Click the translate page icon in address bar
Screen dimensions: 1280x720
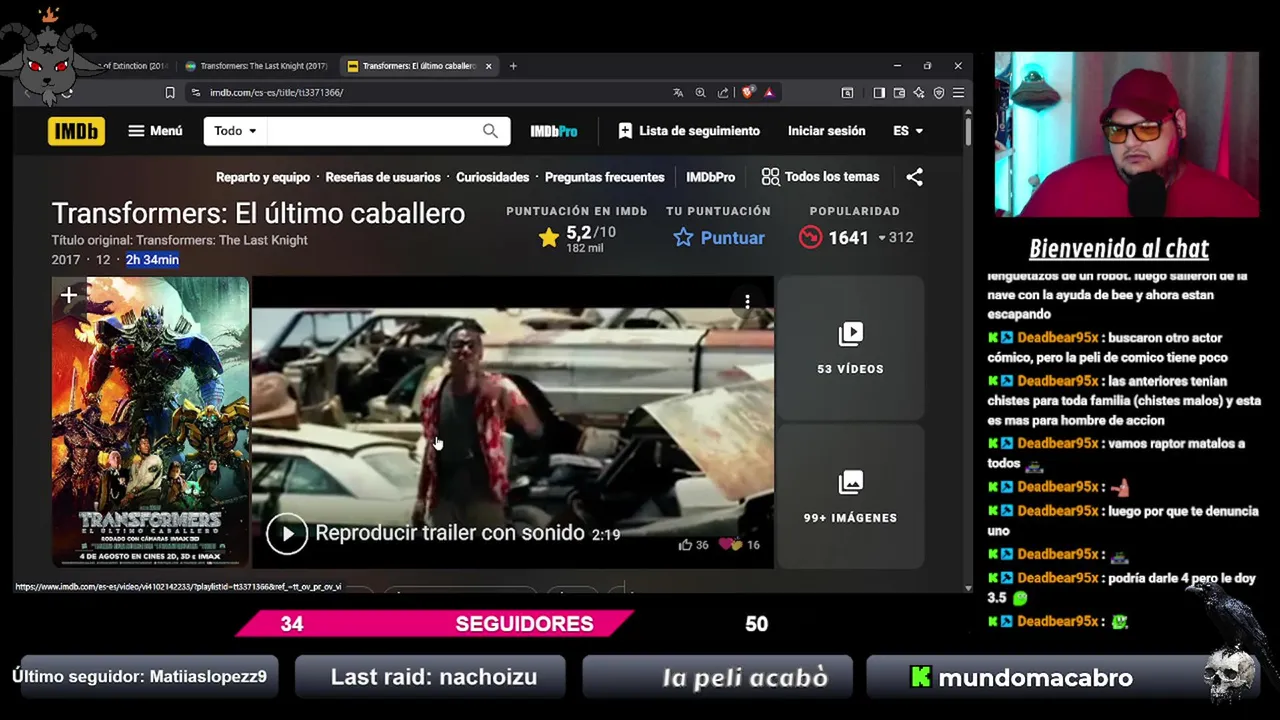pyautogui.click(x=678, y=93)
